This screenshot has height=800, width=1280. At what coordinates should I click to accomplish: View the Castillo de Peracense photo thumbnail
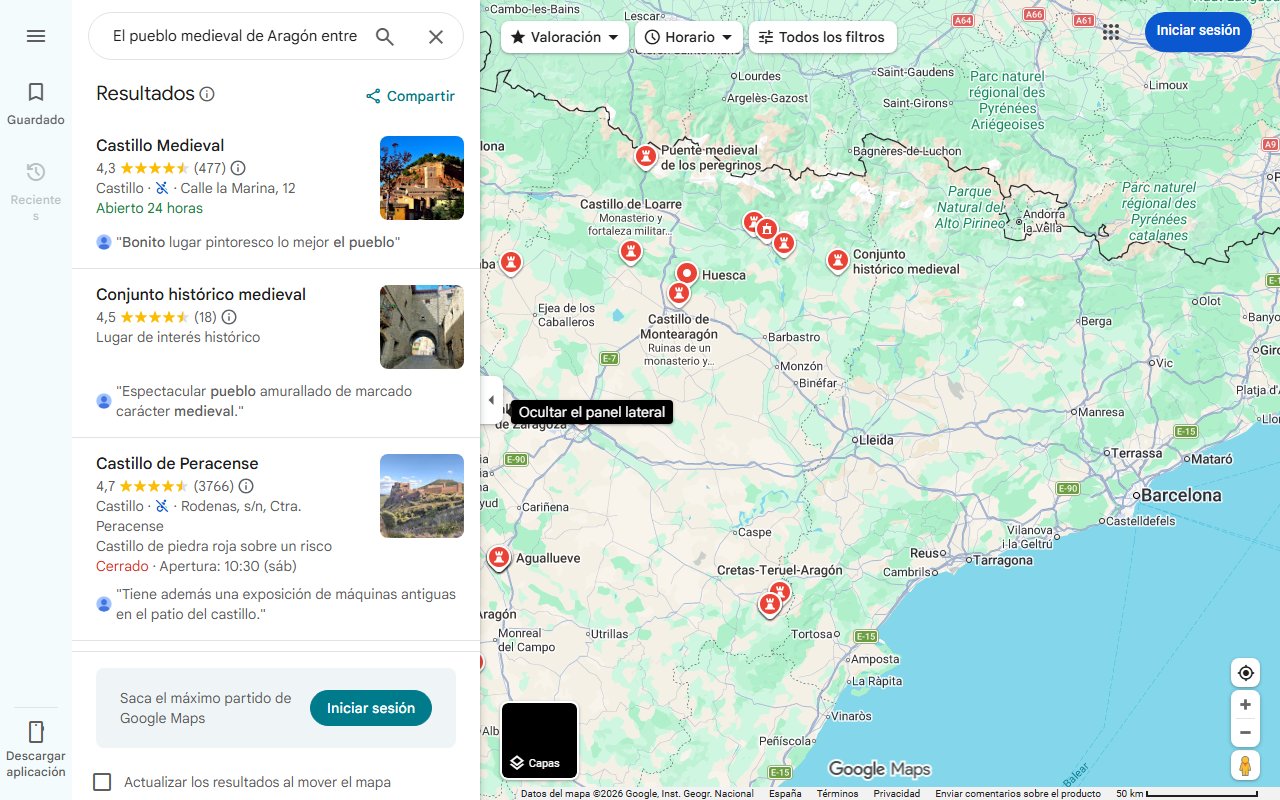tap(421, 496)
